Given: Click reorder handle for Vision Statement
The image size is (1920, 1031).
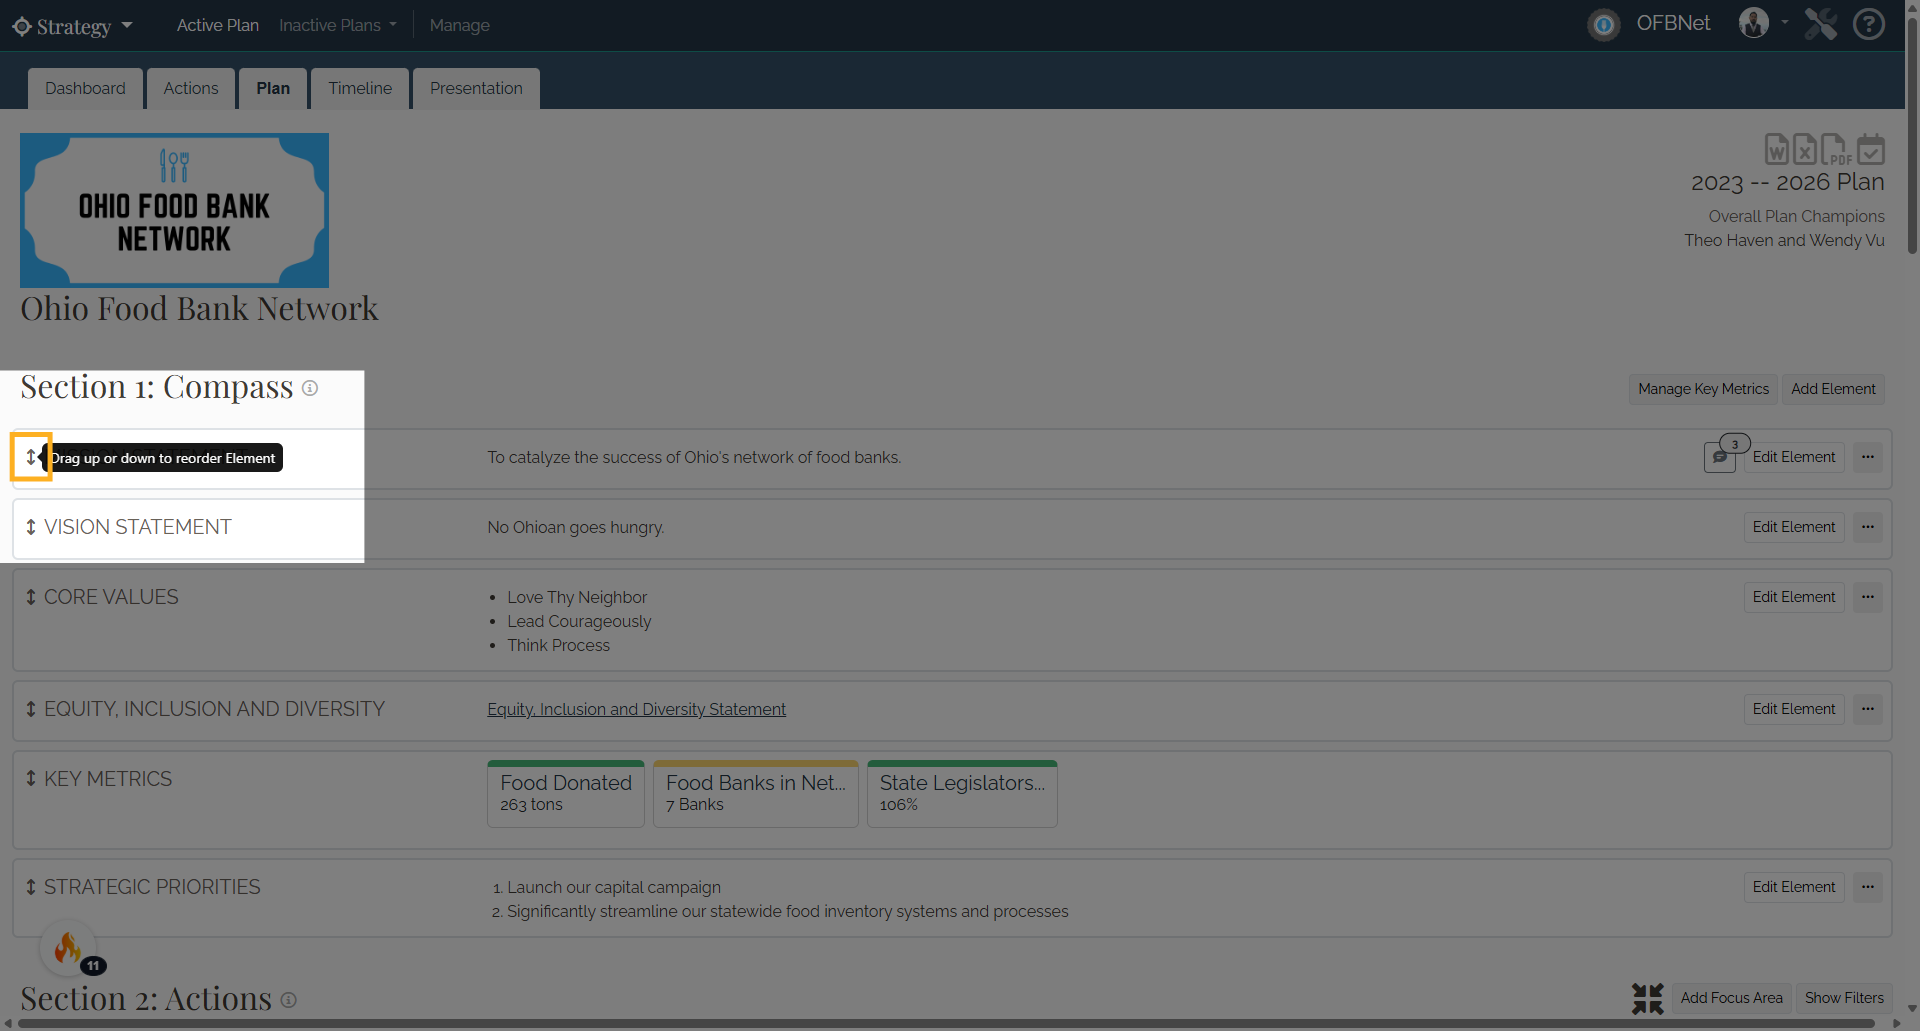Looking at the screenshot, I should 31,527.
